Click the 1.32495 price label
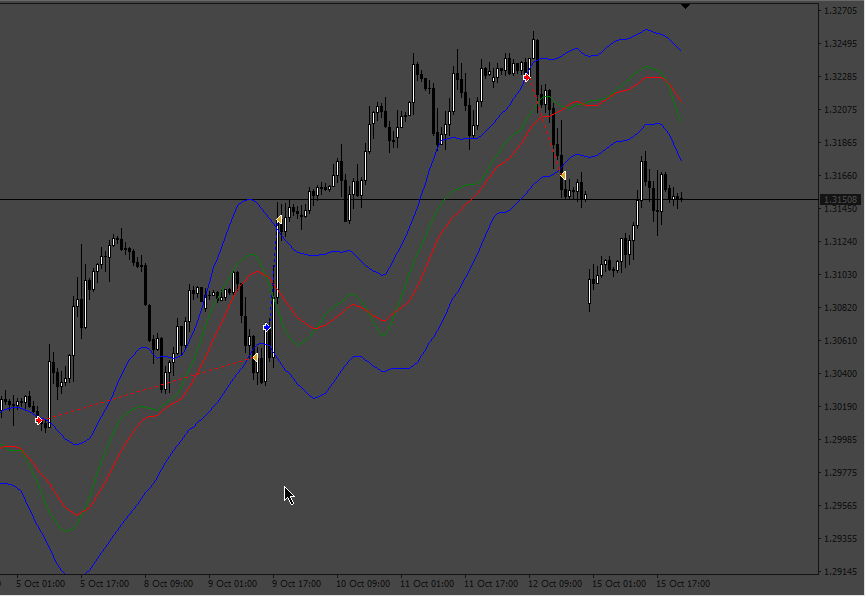 [840, 44]
